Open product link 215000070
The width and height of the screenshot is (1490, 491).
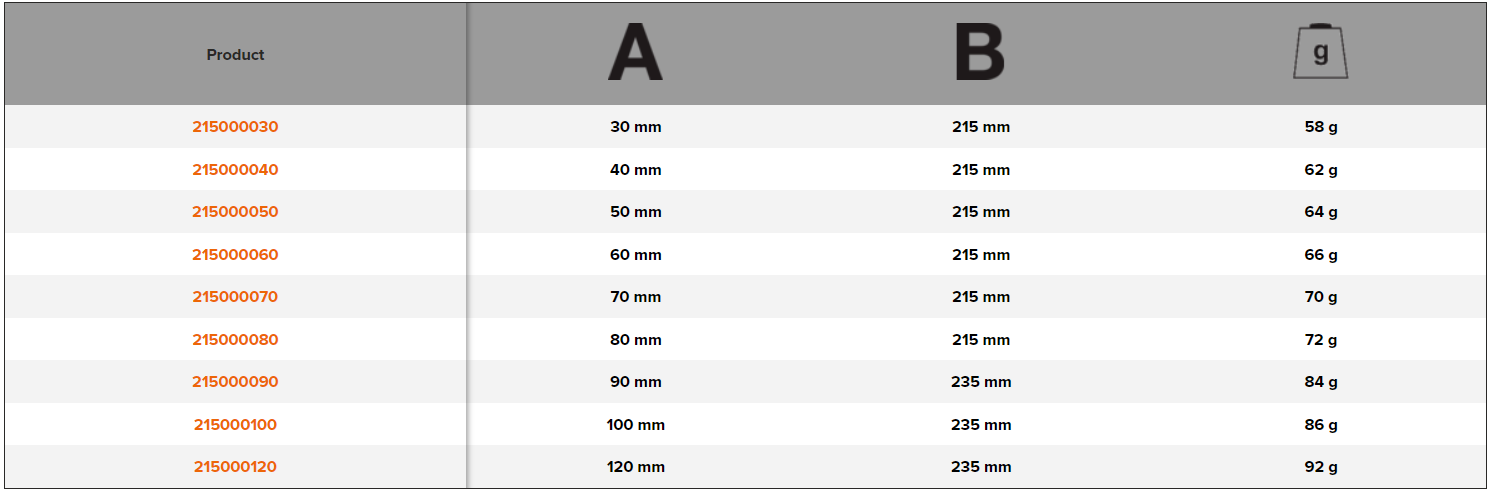[x=235, y=297]
